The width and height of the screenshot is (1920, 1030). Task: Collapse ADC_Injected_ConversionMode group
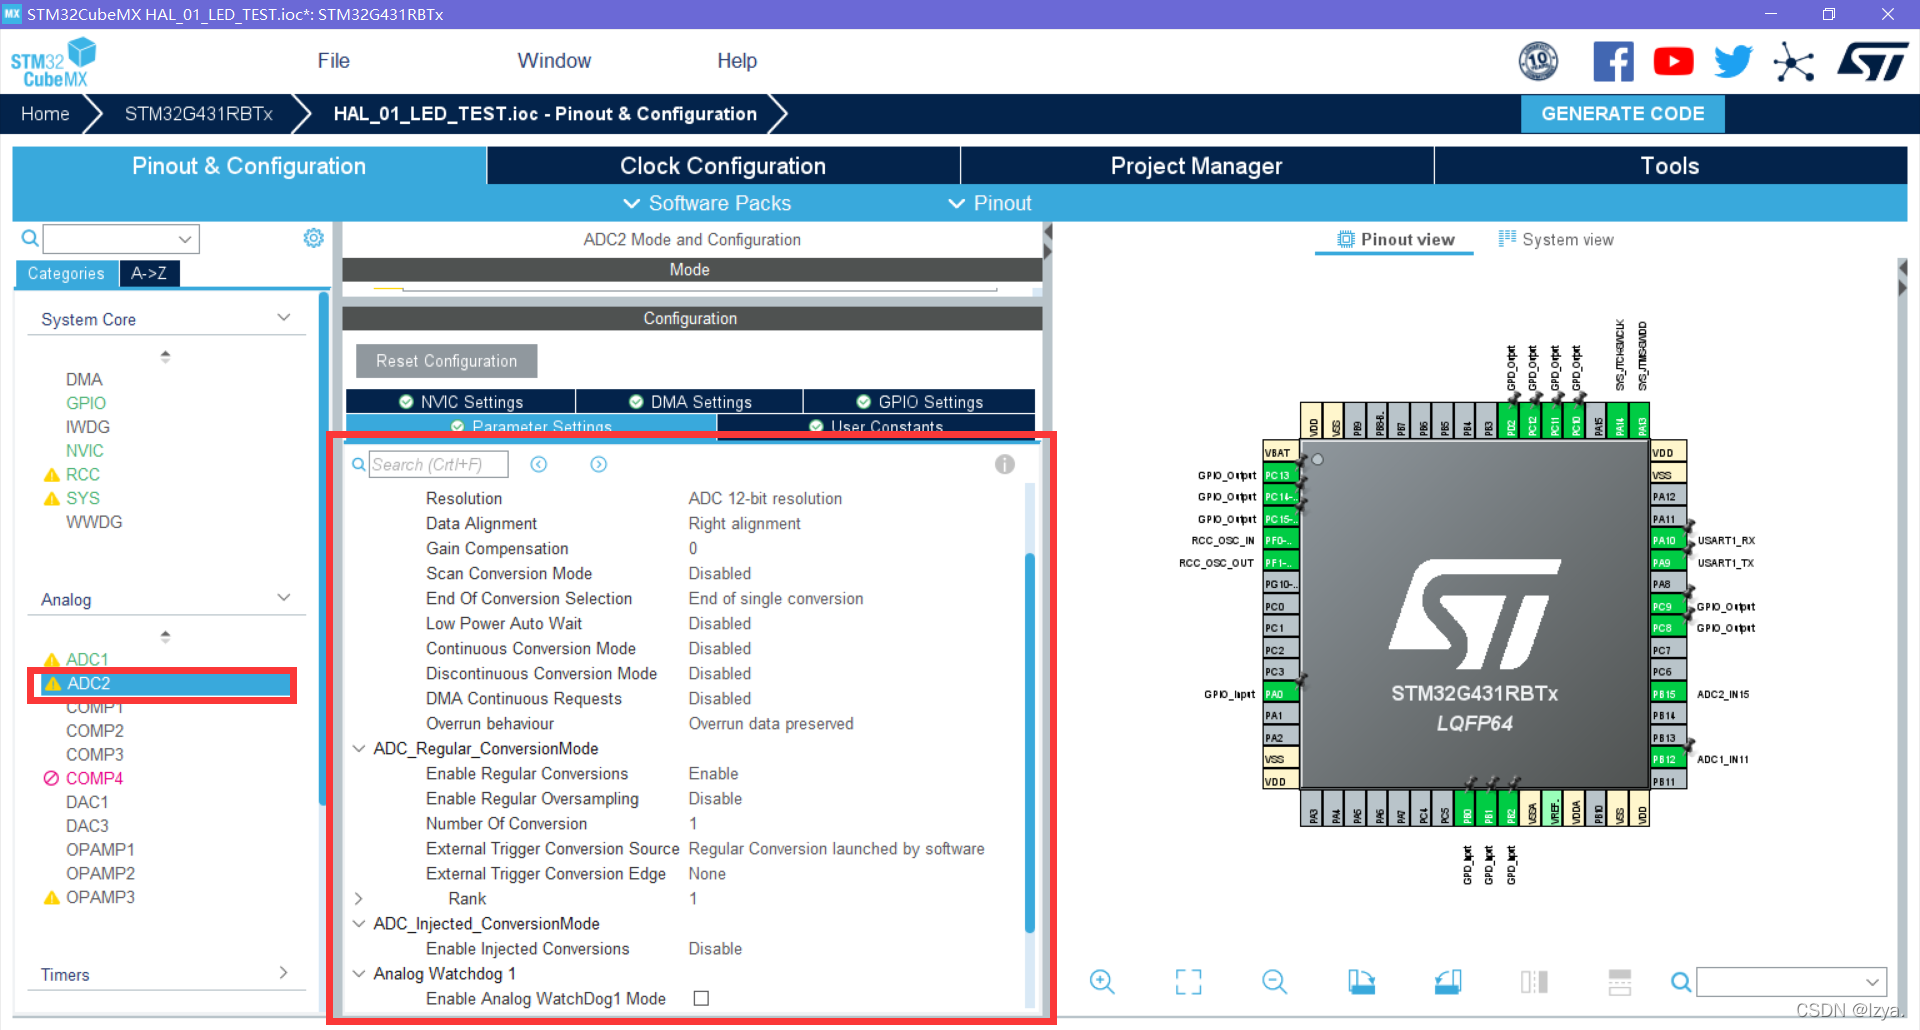click(359, 924)
